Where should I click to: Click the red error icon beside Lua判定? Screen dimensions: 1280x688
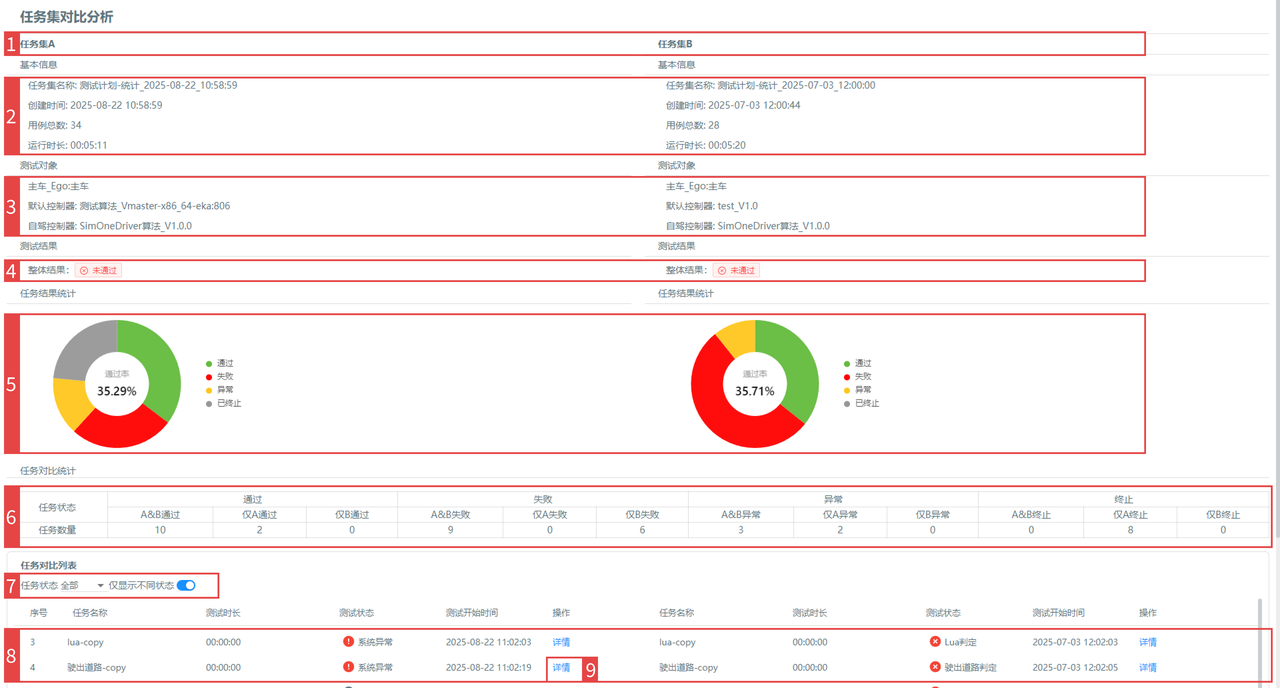935,642
